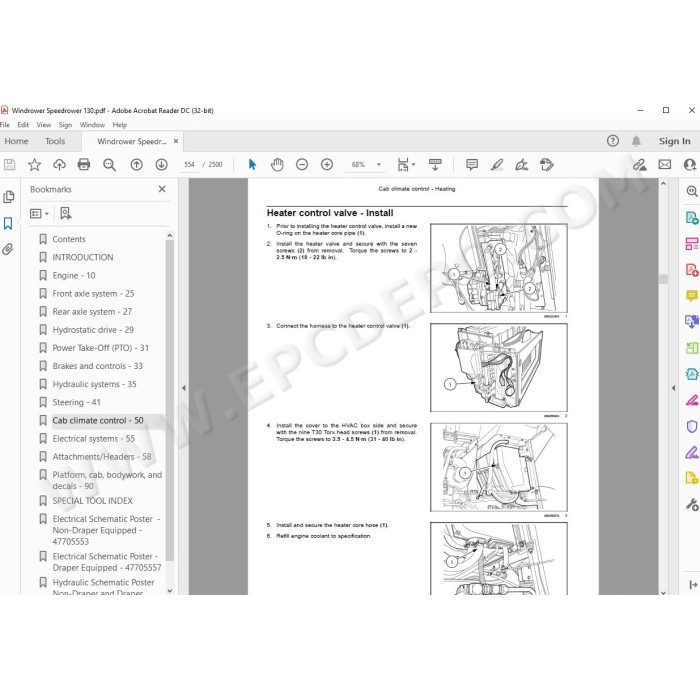The image size is (700, 700).
Task: Select the highlighter pen tool
Action: click(497, 165)
